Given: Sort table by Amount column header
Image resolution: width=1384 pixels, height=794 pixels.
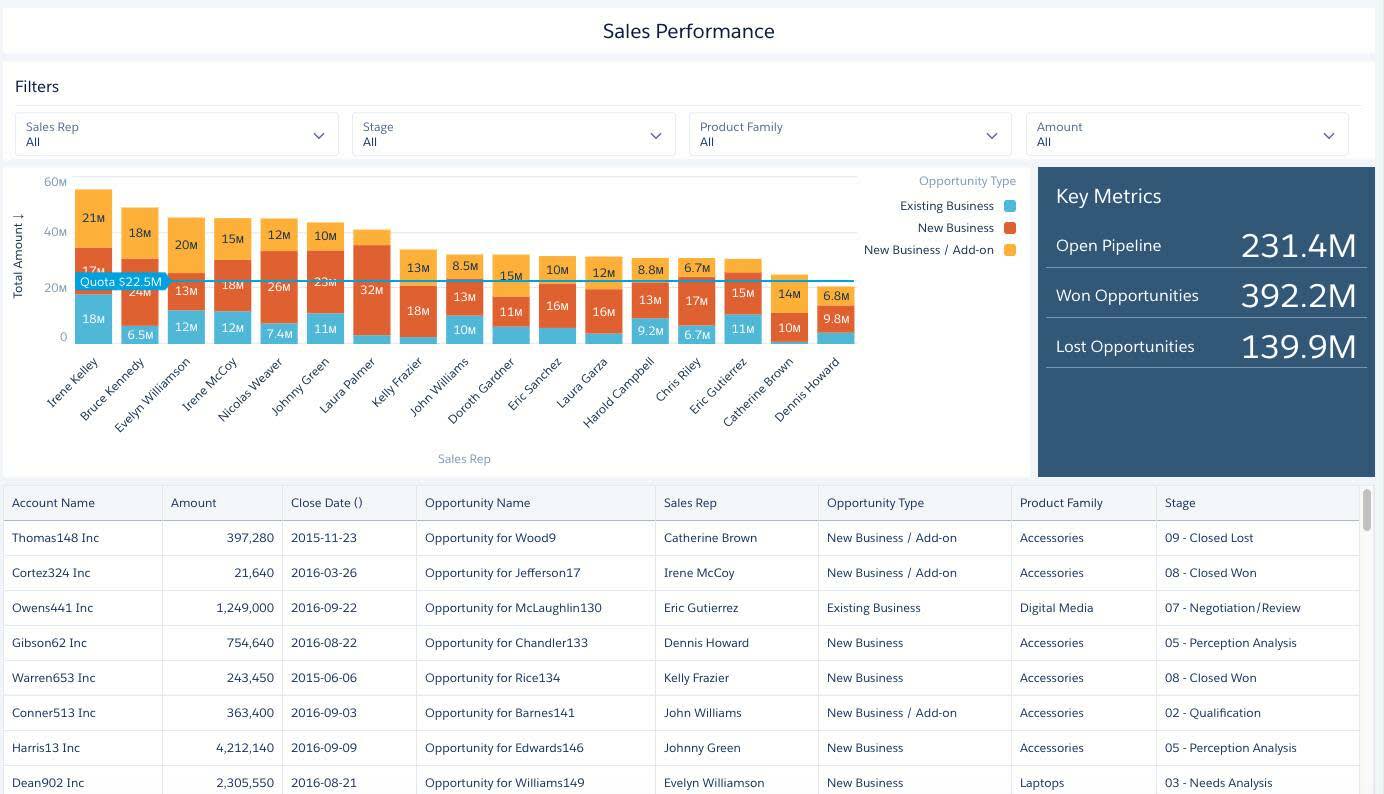Looking at the screenshot, I should tap(222, 503).
